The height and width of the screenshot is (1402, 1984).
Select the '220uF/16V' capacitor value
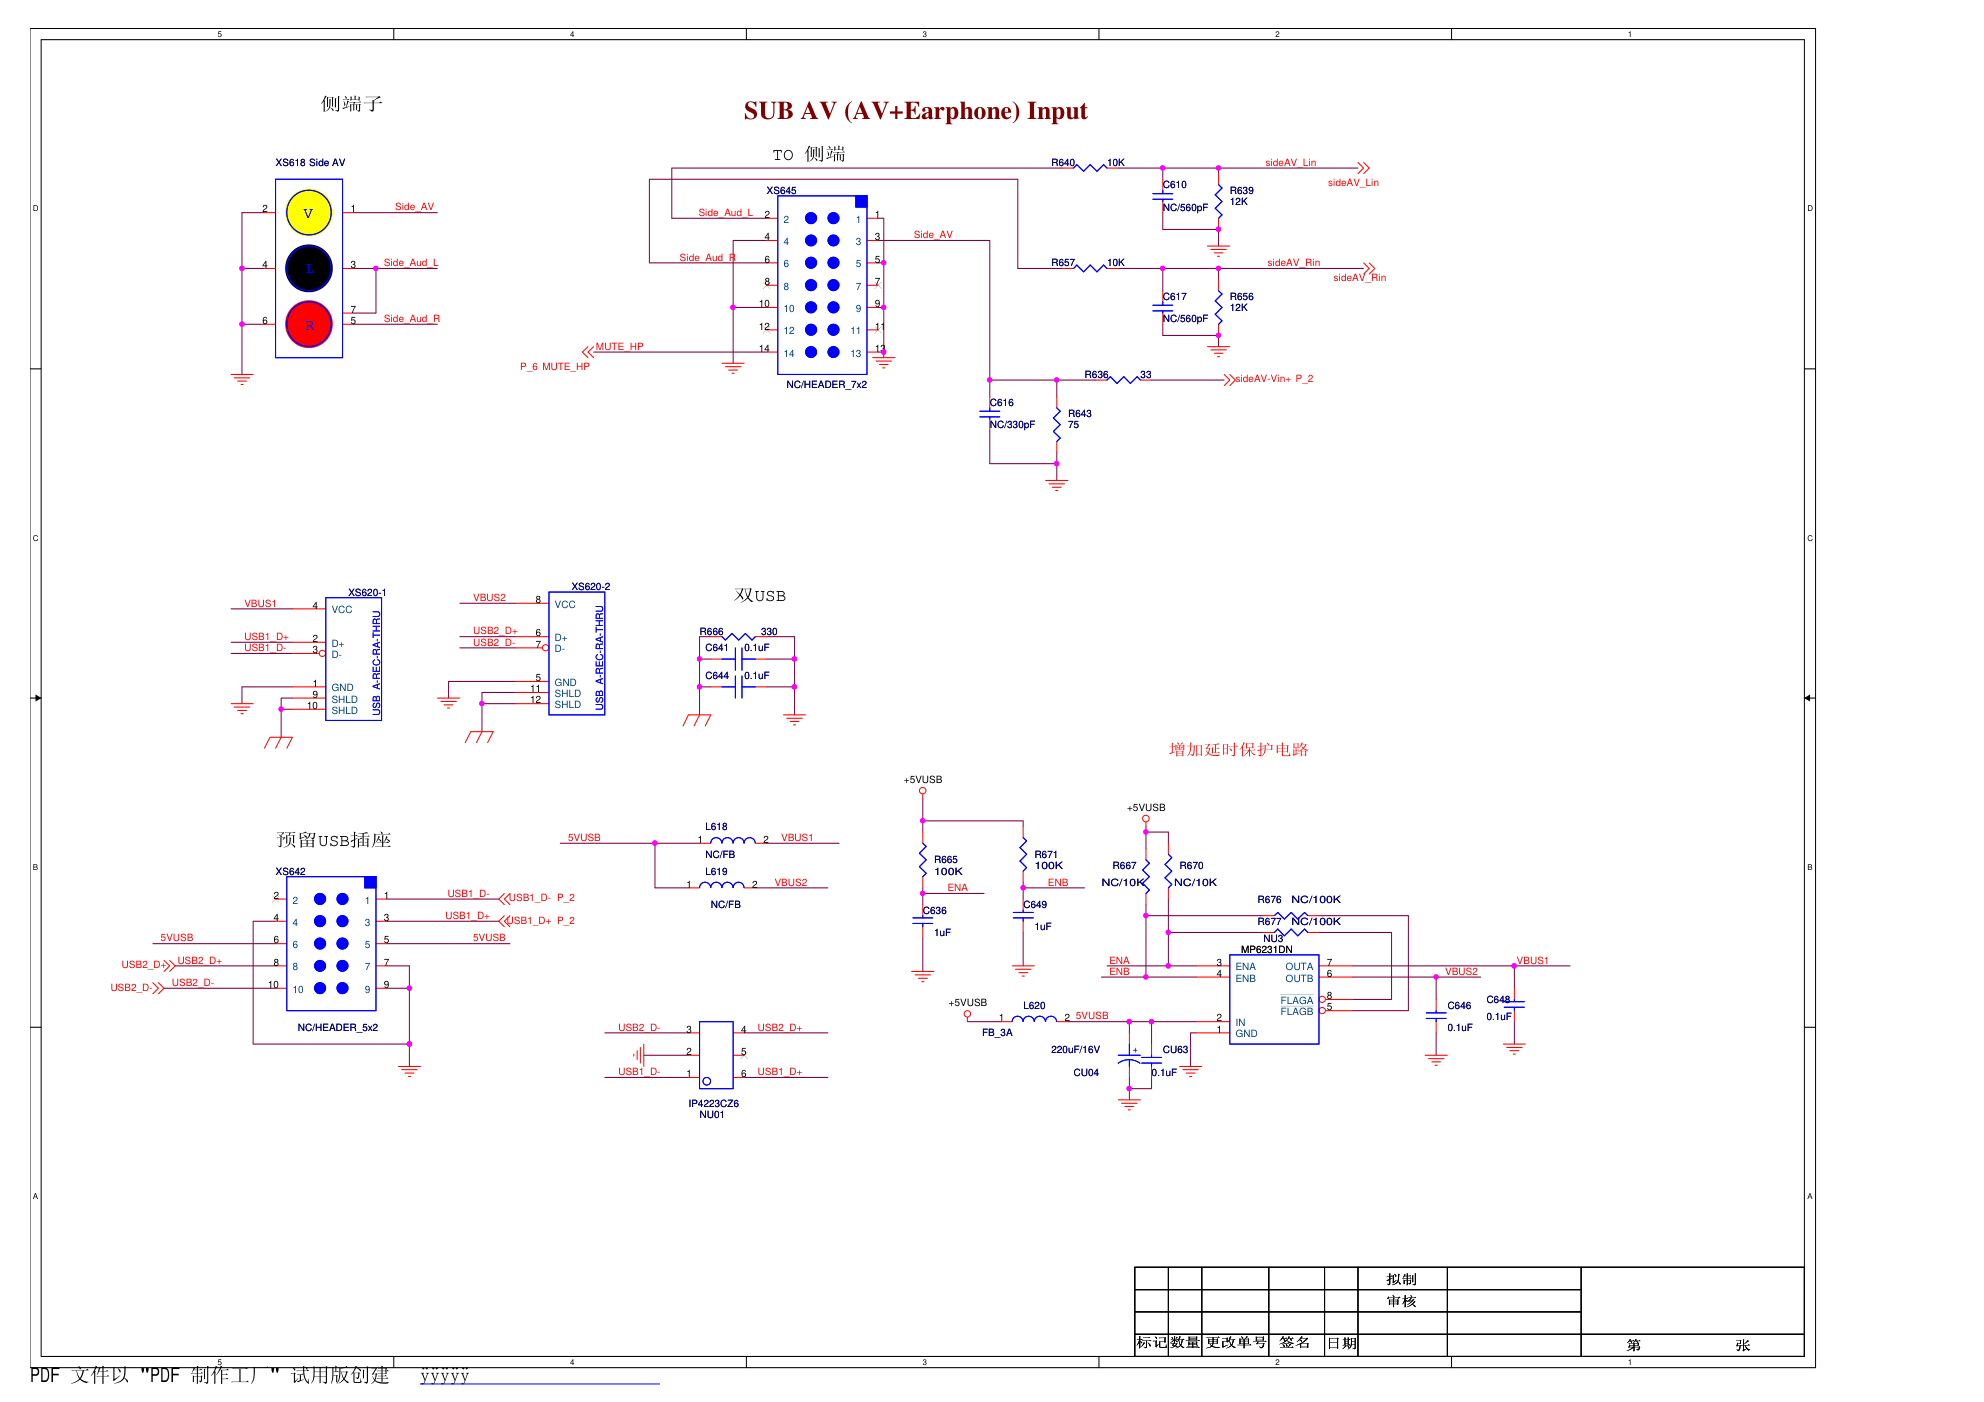(x=1075, y=1049)
